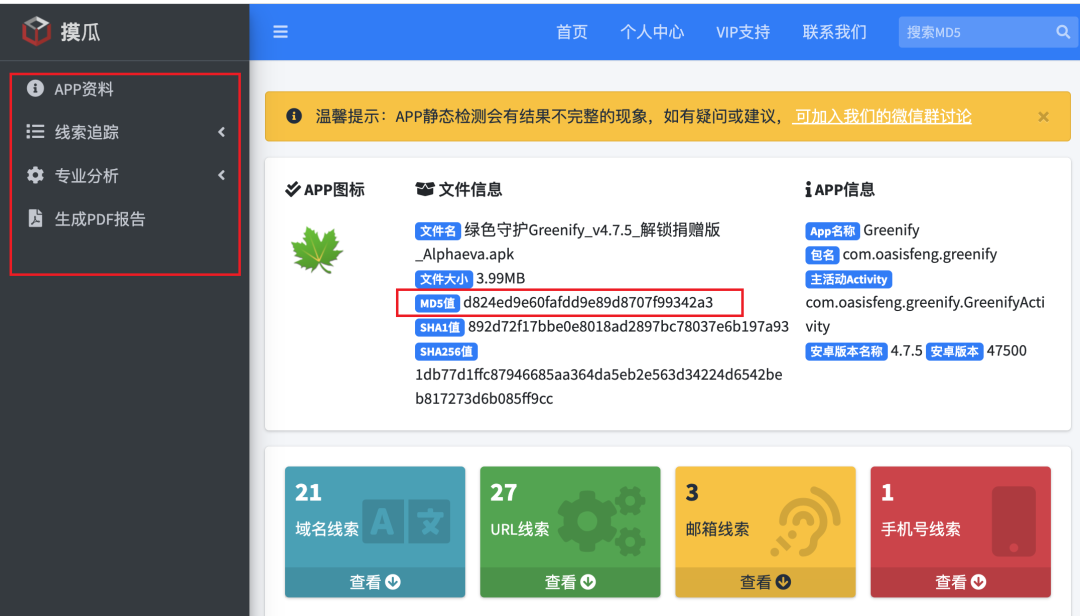Click the SHA1值 label badge
Image resolution: width=1080 pixels, height=616 pixels.
pos(439,327)
